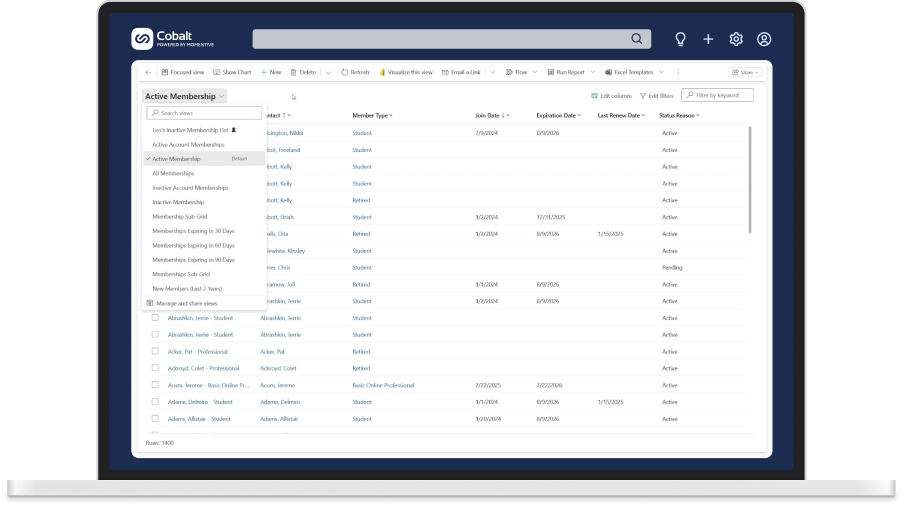The width and height of the screenshot is (914, 506).
Task: Tick the checkbox for Acker, Pat - Professional
Action: [x=155, y=352]
